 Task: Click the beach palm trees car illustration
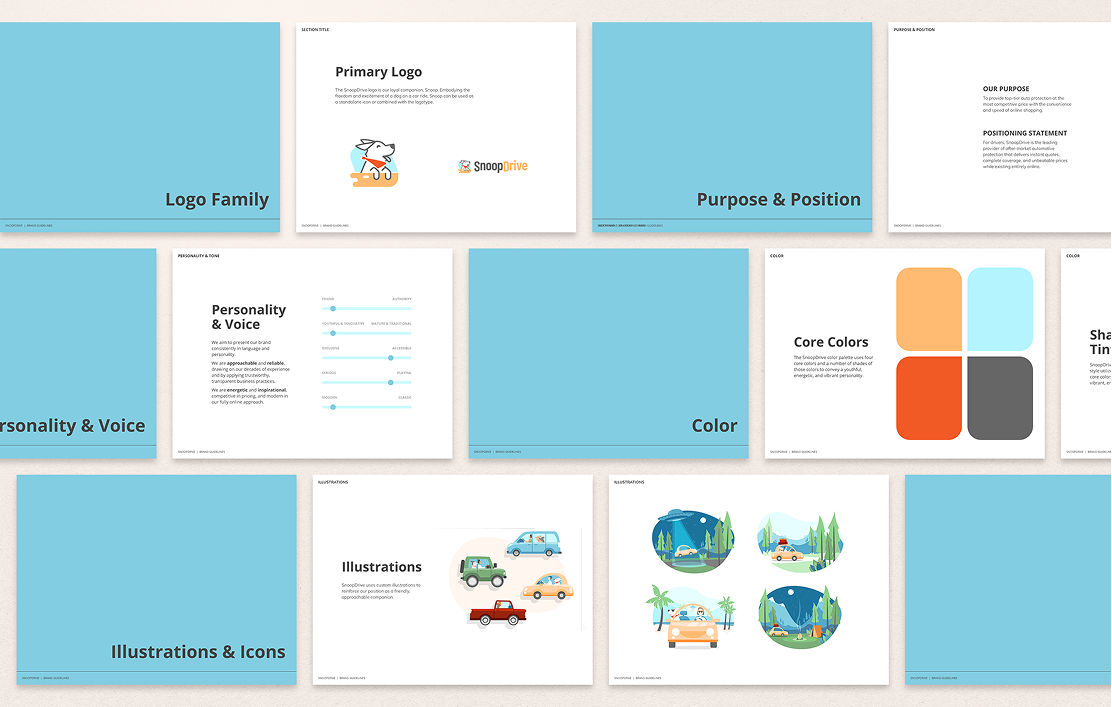691,616
